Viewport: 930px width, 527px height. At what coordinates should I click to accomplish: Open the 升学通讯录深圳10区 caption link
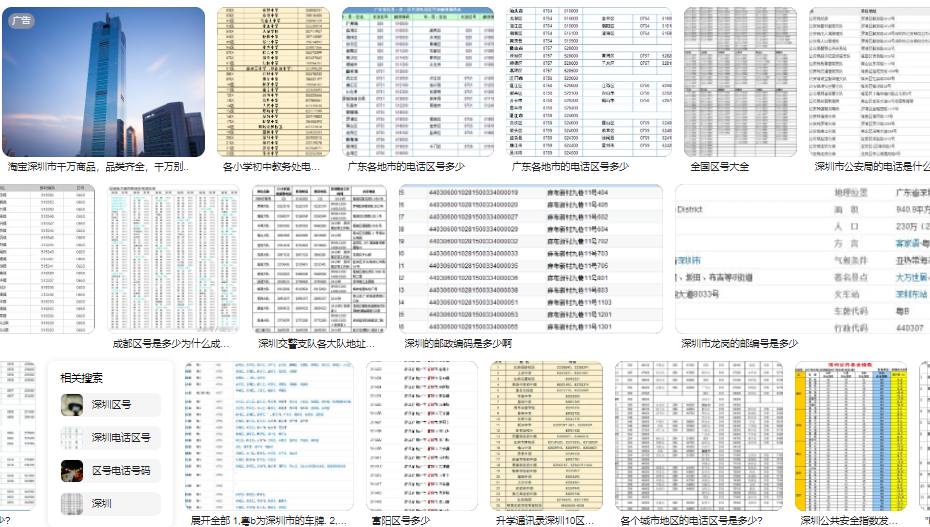pos(544,520)
